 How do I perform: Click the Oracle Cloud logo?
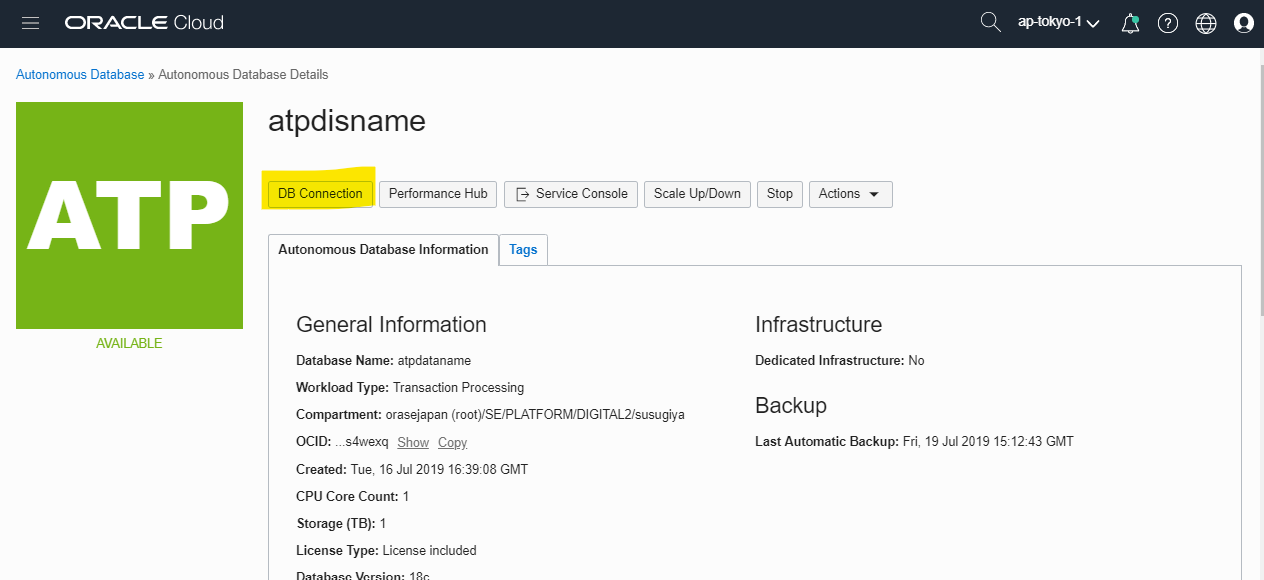(142, 22)
